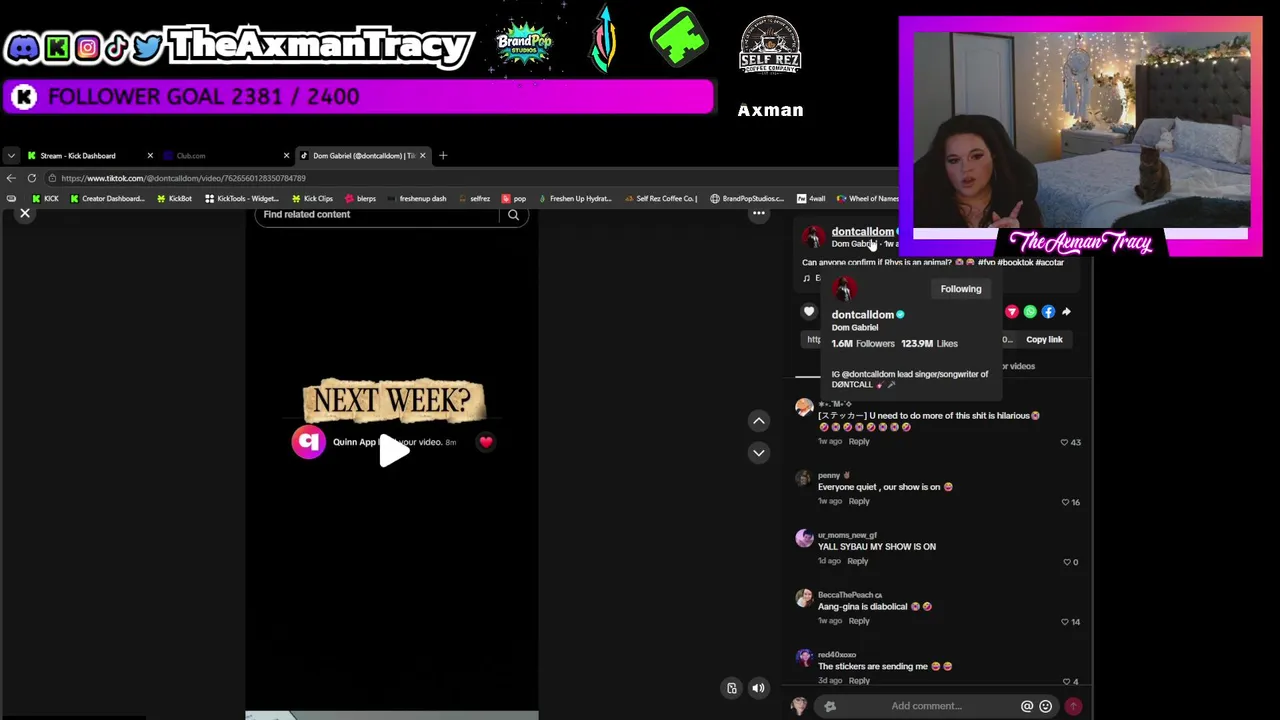Insert mention with the @ icon

(1027, 706)
